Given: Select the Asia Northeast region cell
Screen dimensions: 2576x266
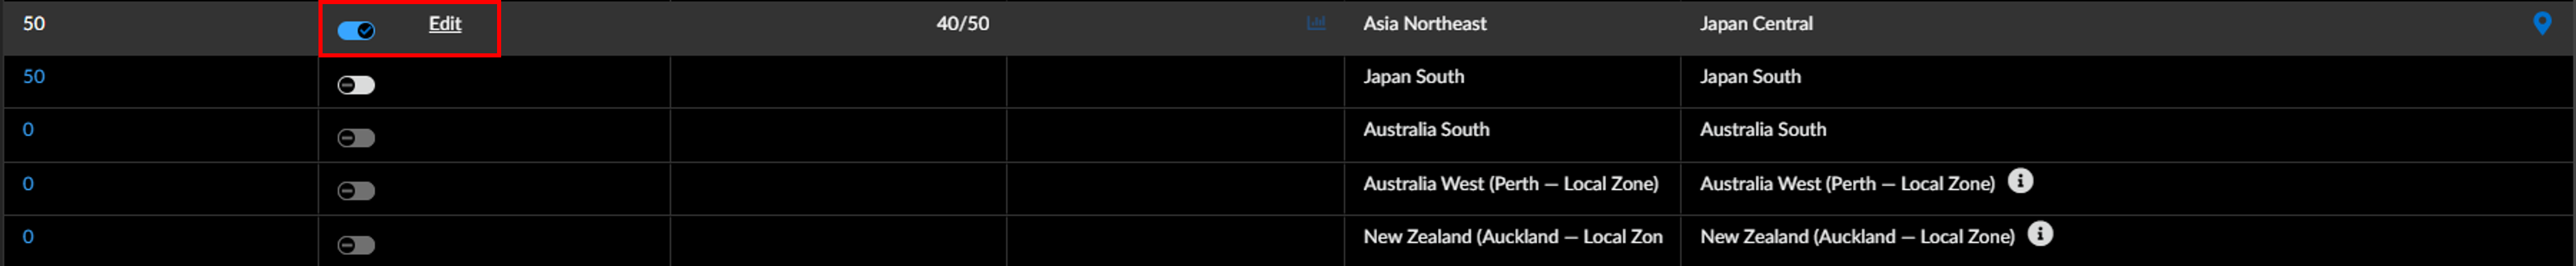Looking at the screenshot, I should pos(1424,24).
